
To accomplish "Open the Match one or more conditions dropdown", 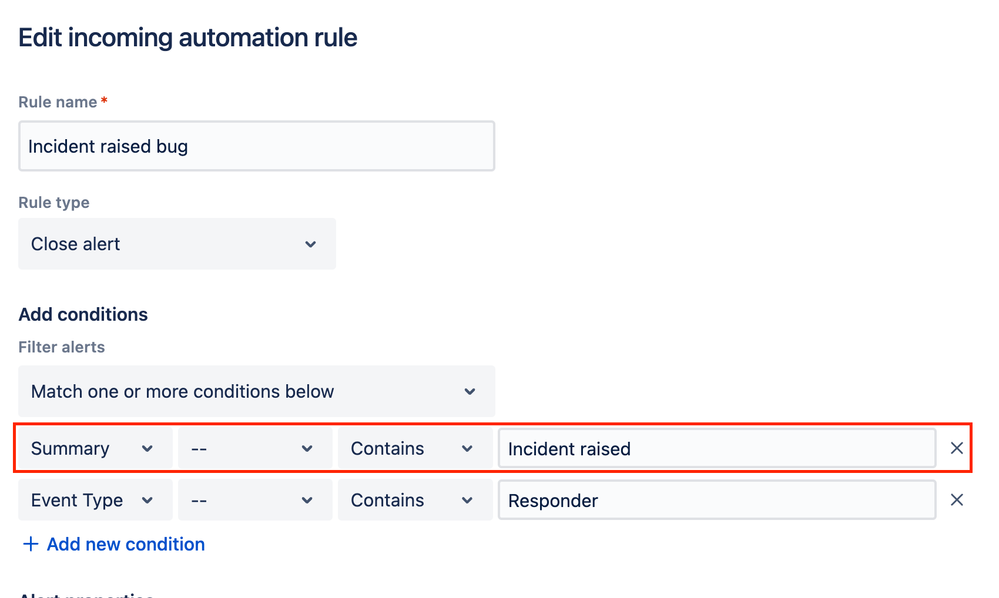I will click(x=257, y=391).
